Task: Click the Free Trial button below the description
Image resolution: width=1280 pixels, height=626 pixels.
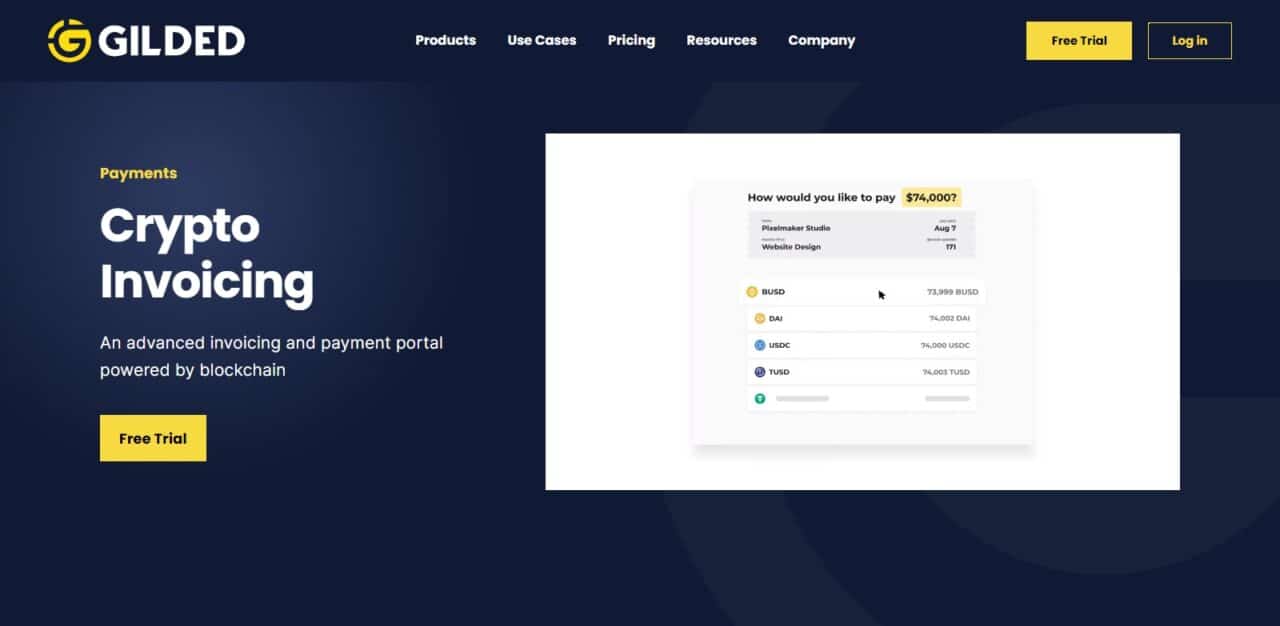Action: [x=153, y=438]
